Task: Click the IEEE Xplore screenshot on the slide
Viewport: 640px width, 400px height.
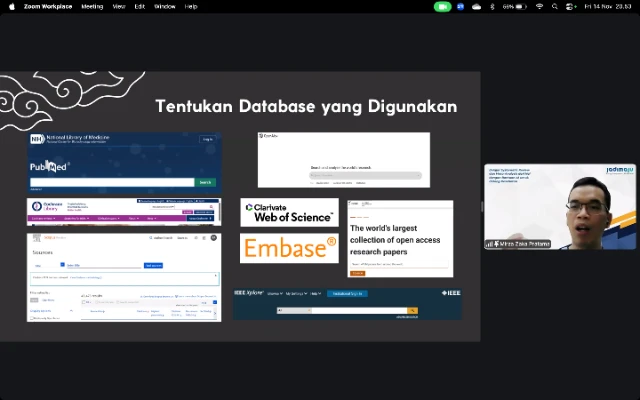Action: coord(347,304)
